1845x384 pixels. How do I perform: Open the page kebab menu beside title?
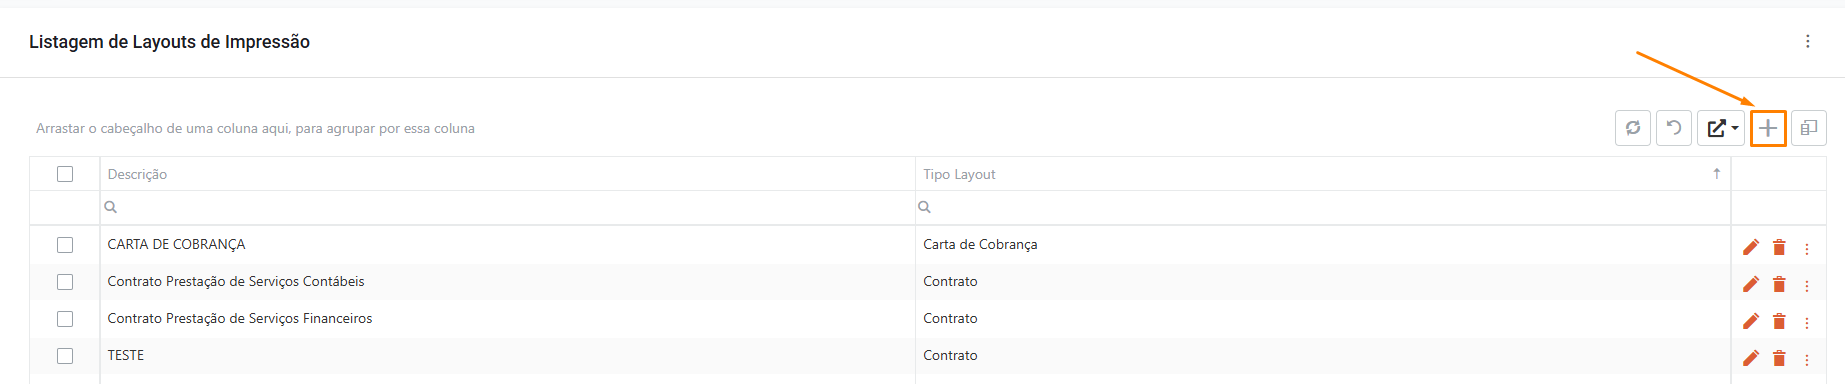pyautogui.click(x=1807, y=41)
